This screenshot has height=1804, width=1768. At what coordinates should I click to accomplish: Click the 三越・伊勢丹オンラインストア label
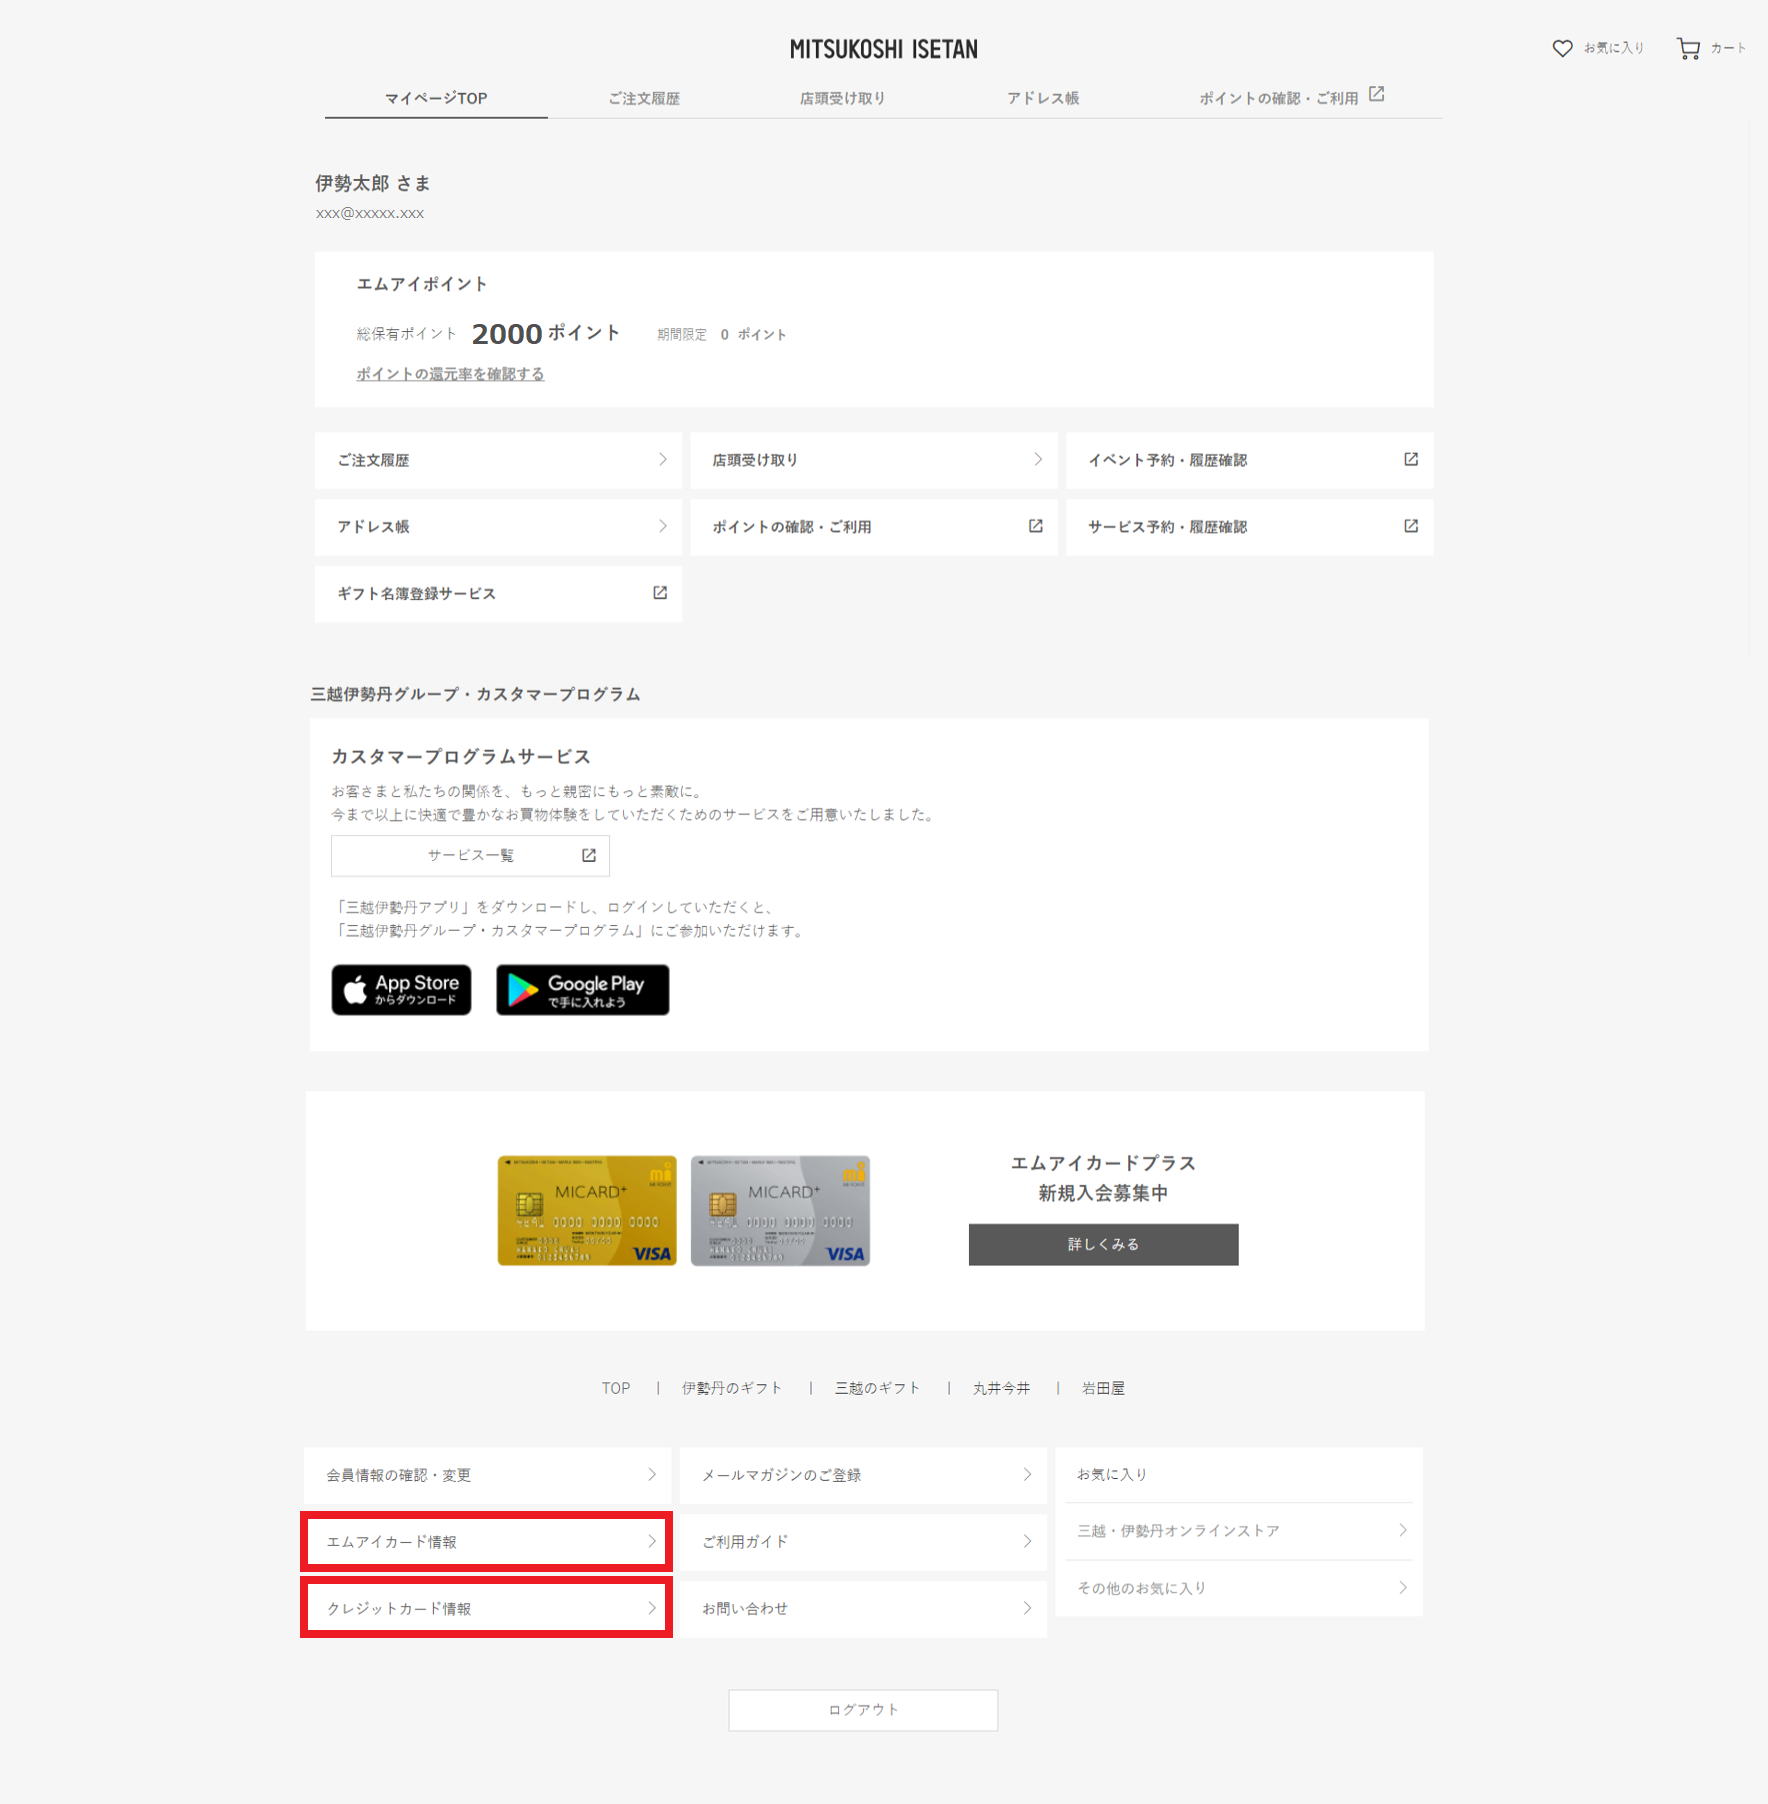[1178, 1531]
